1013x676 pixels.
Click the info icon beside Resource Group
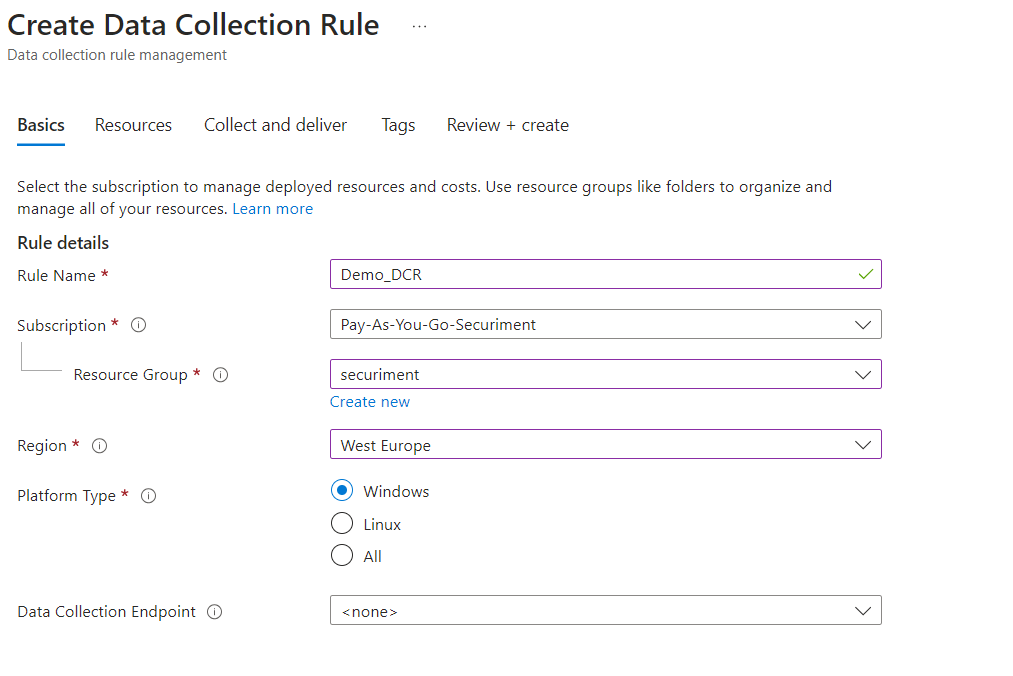[x=221, y=375]
